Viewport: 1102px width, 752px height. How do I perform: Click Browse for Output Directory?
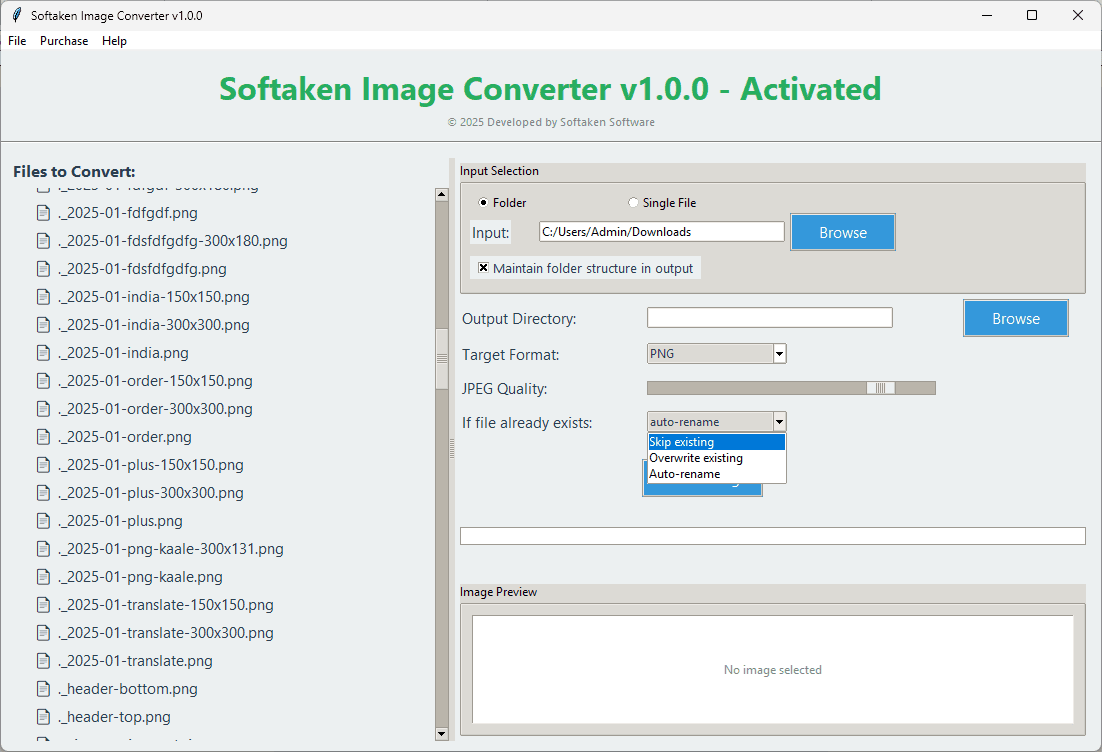click(x=1016, y=318)
